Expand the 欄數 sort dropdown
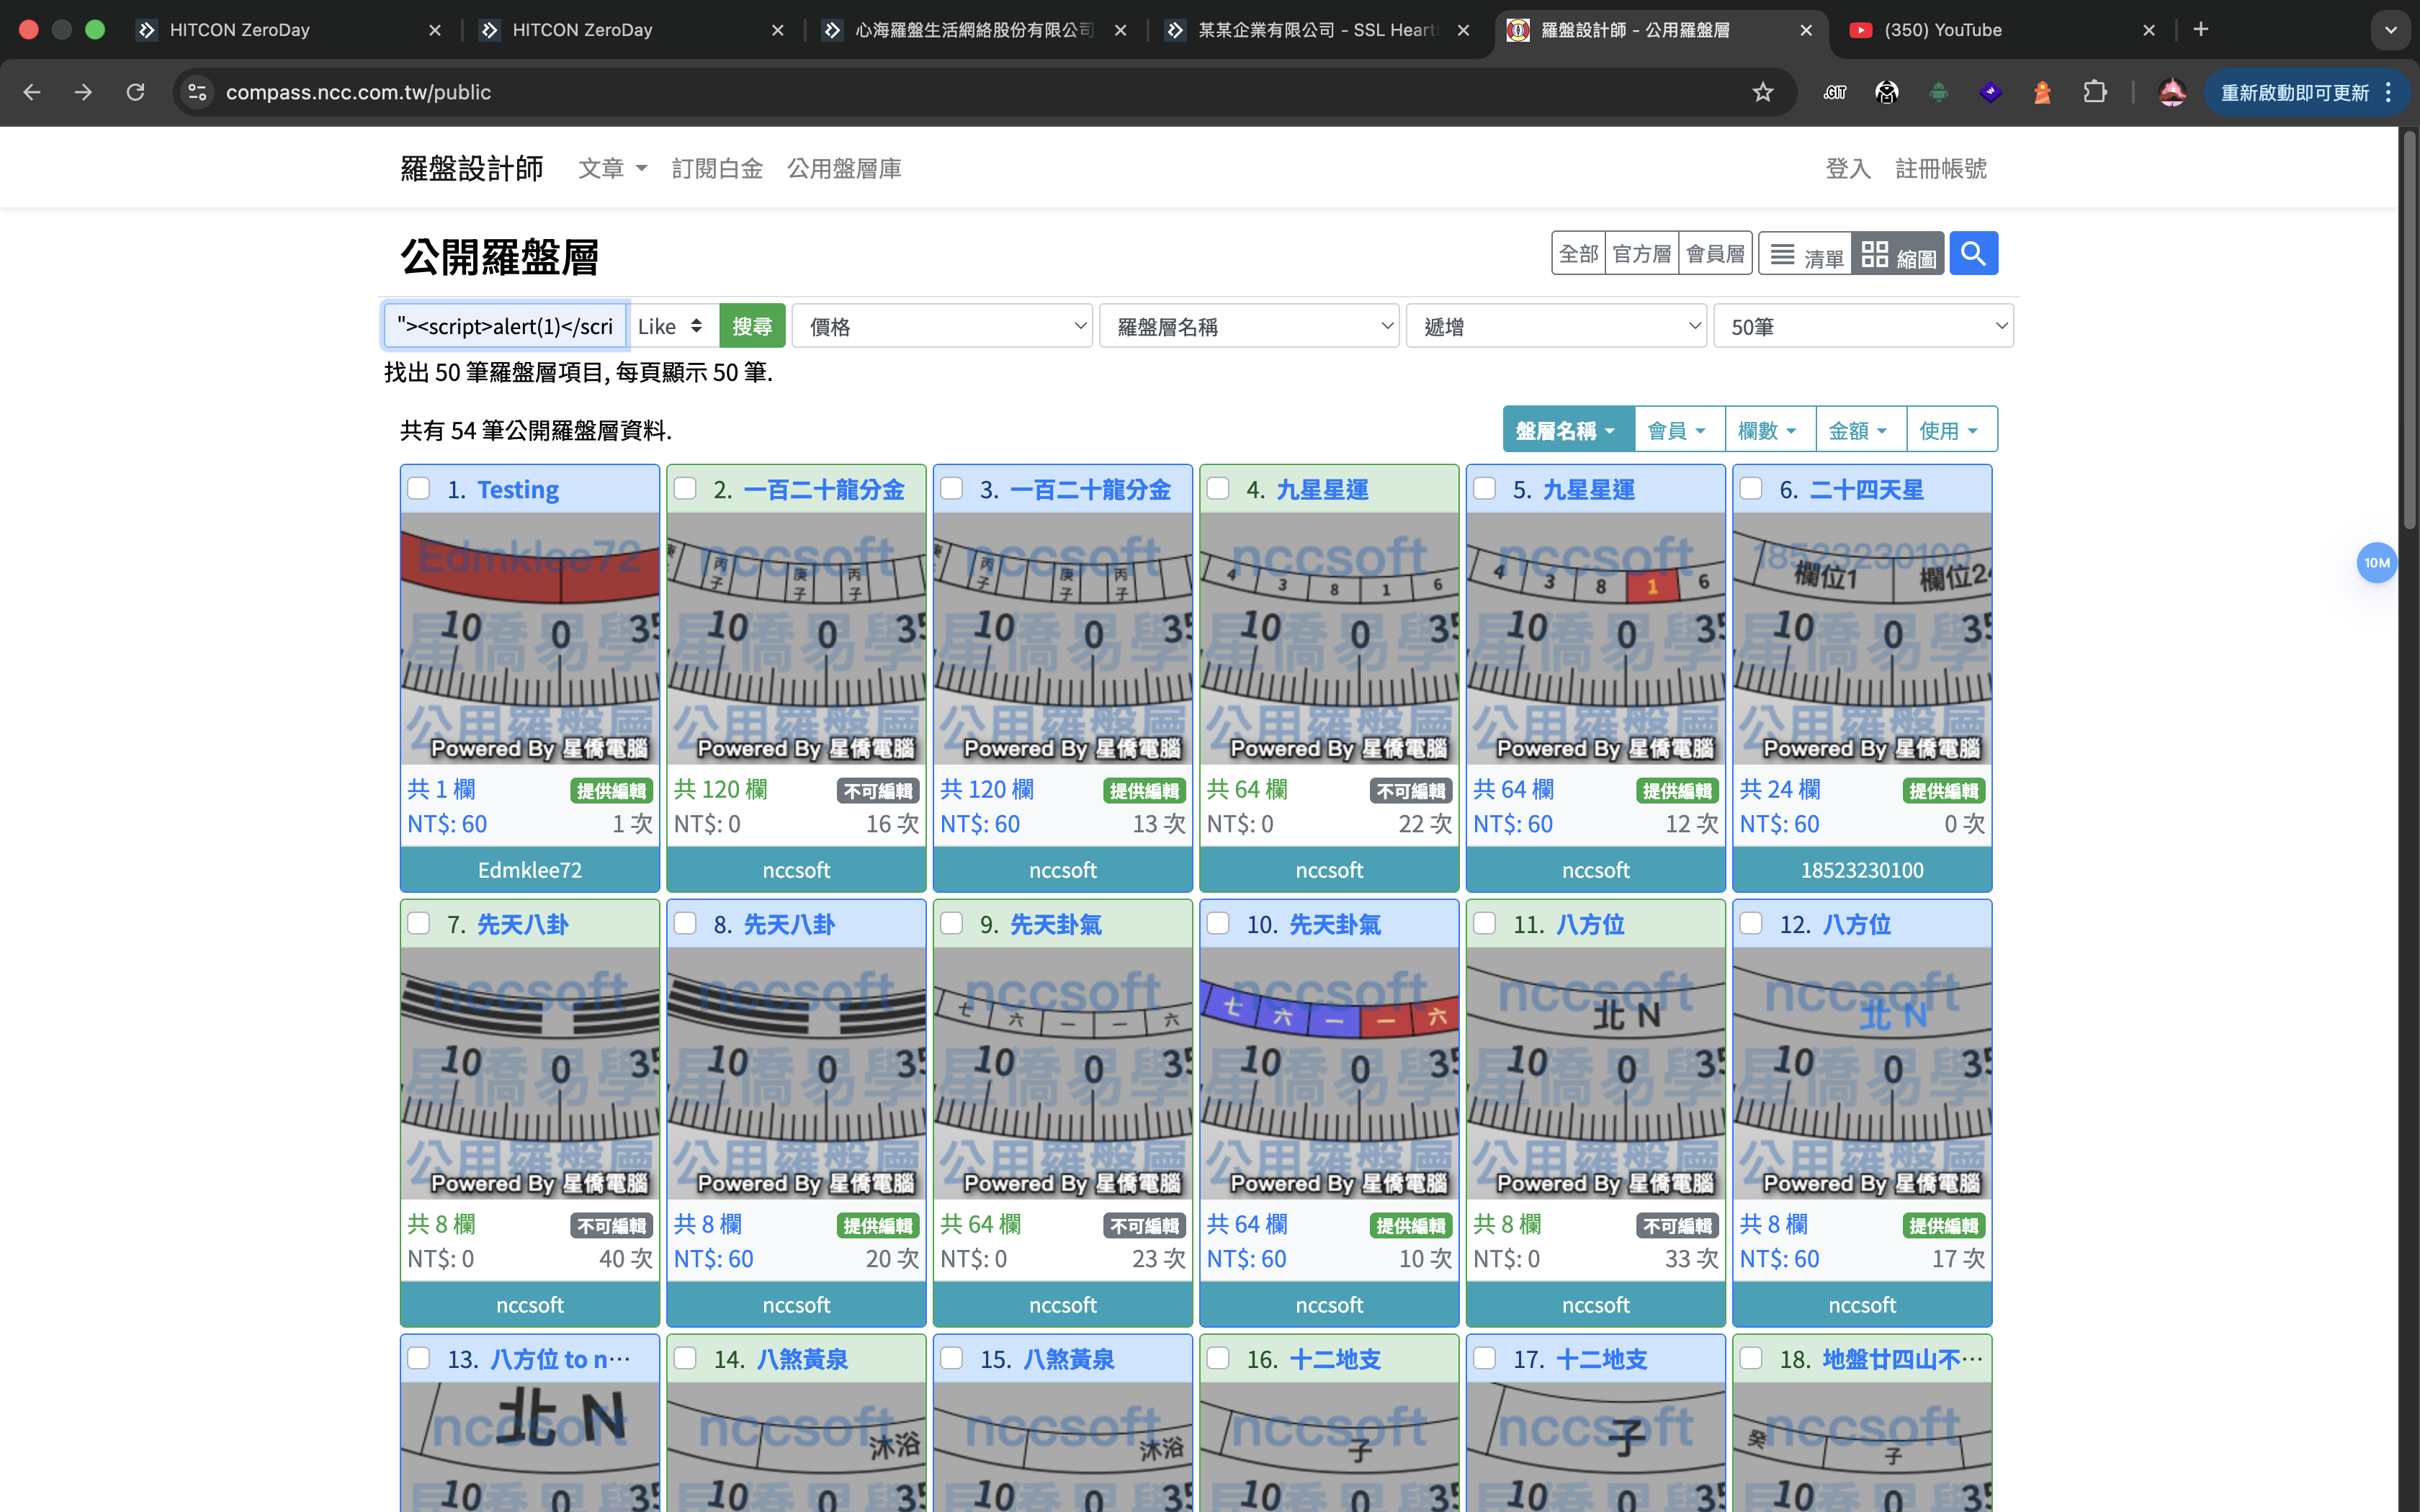 click(1770, 430)
